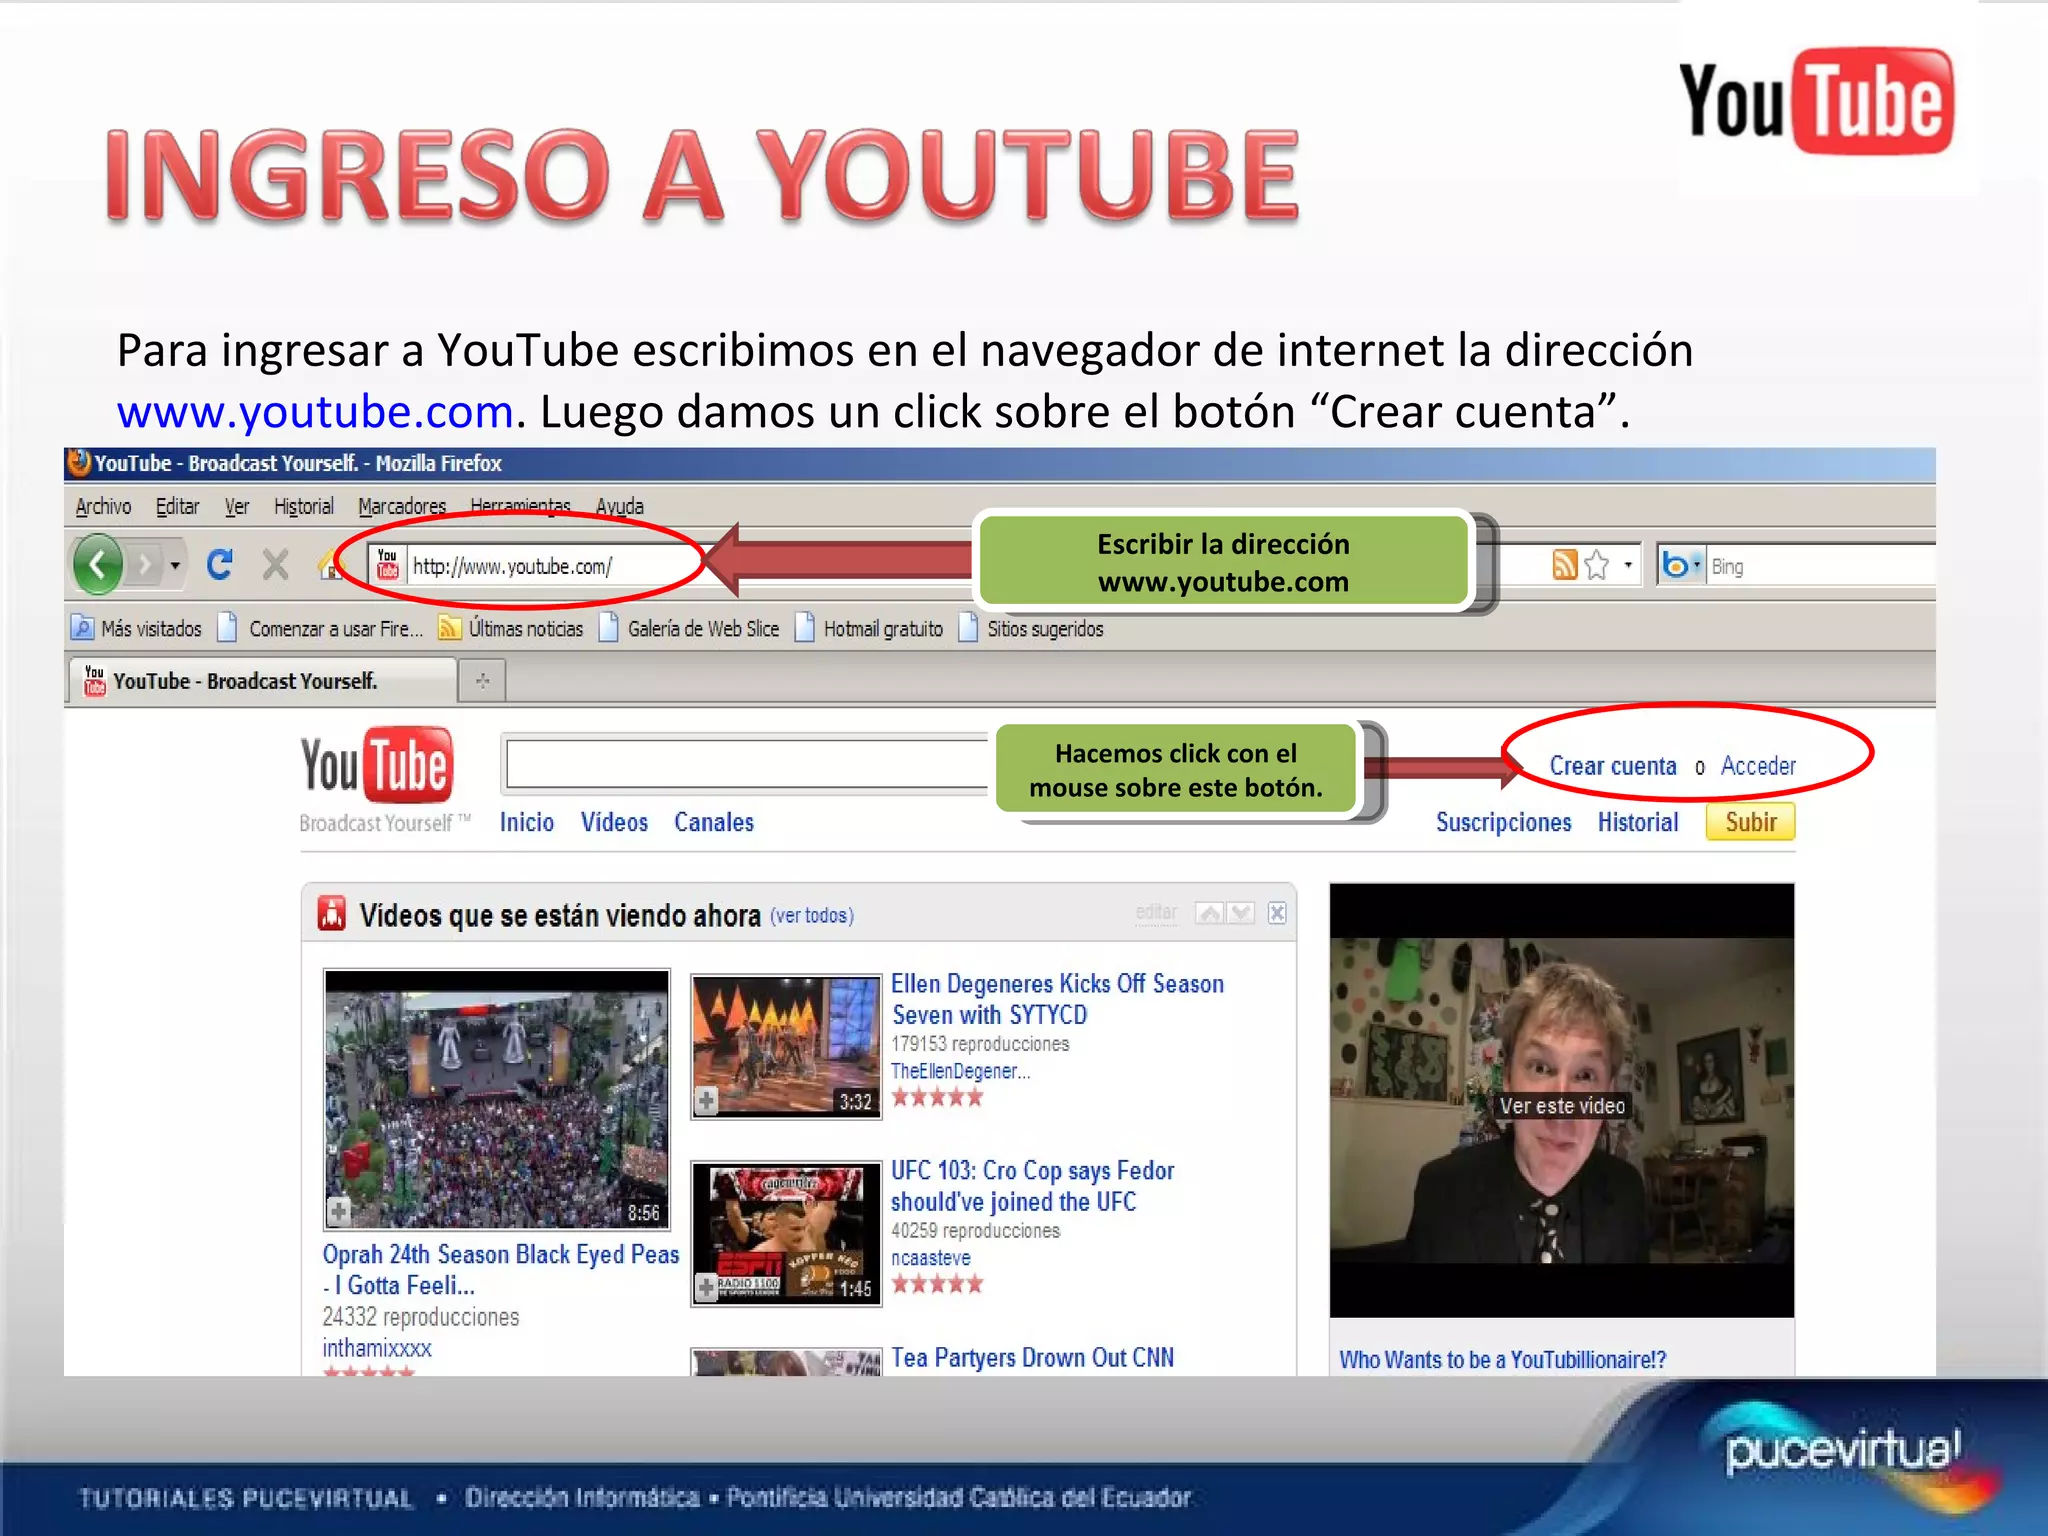Open TheEllenDegener... channel link
This screenshot has width=2048, height=1536.
960,1071
